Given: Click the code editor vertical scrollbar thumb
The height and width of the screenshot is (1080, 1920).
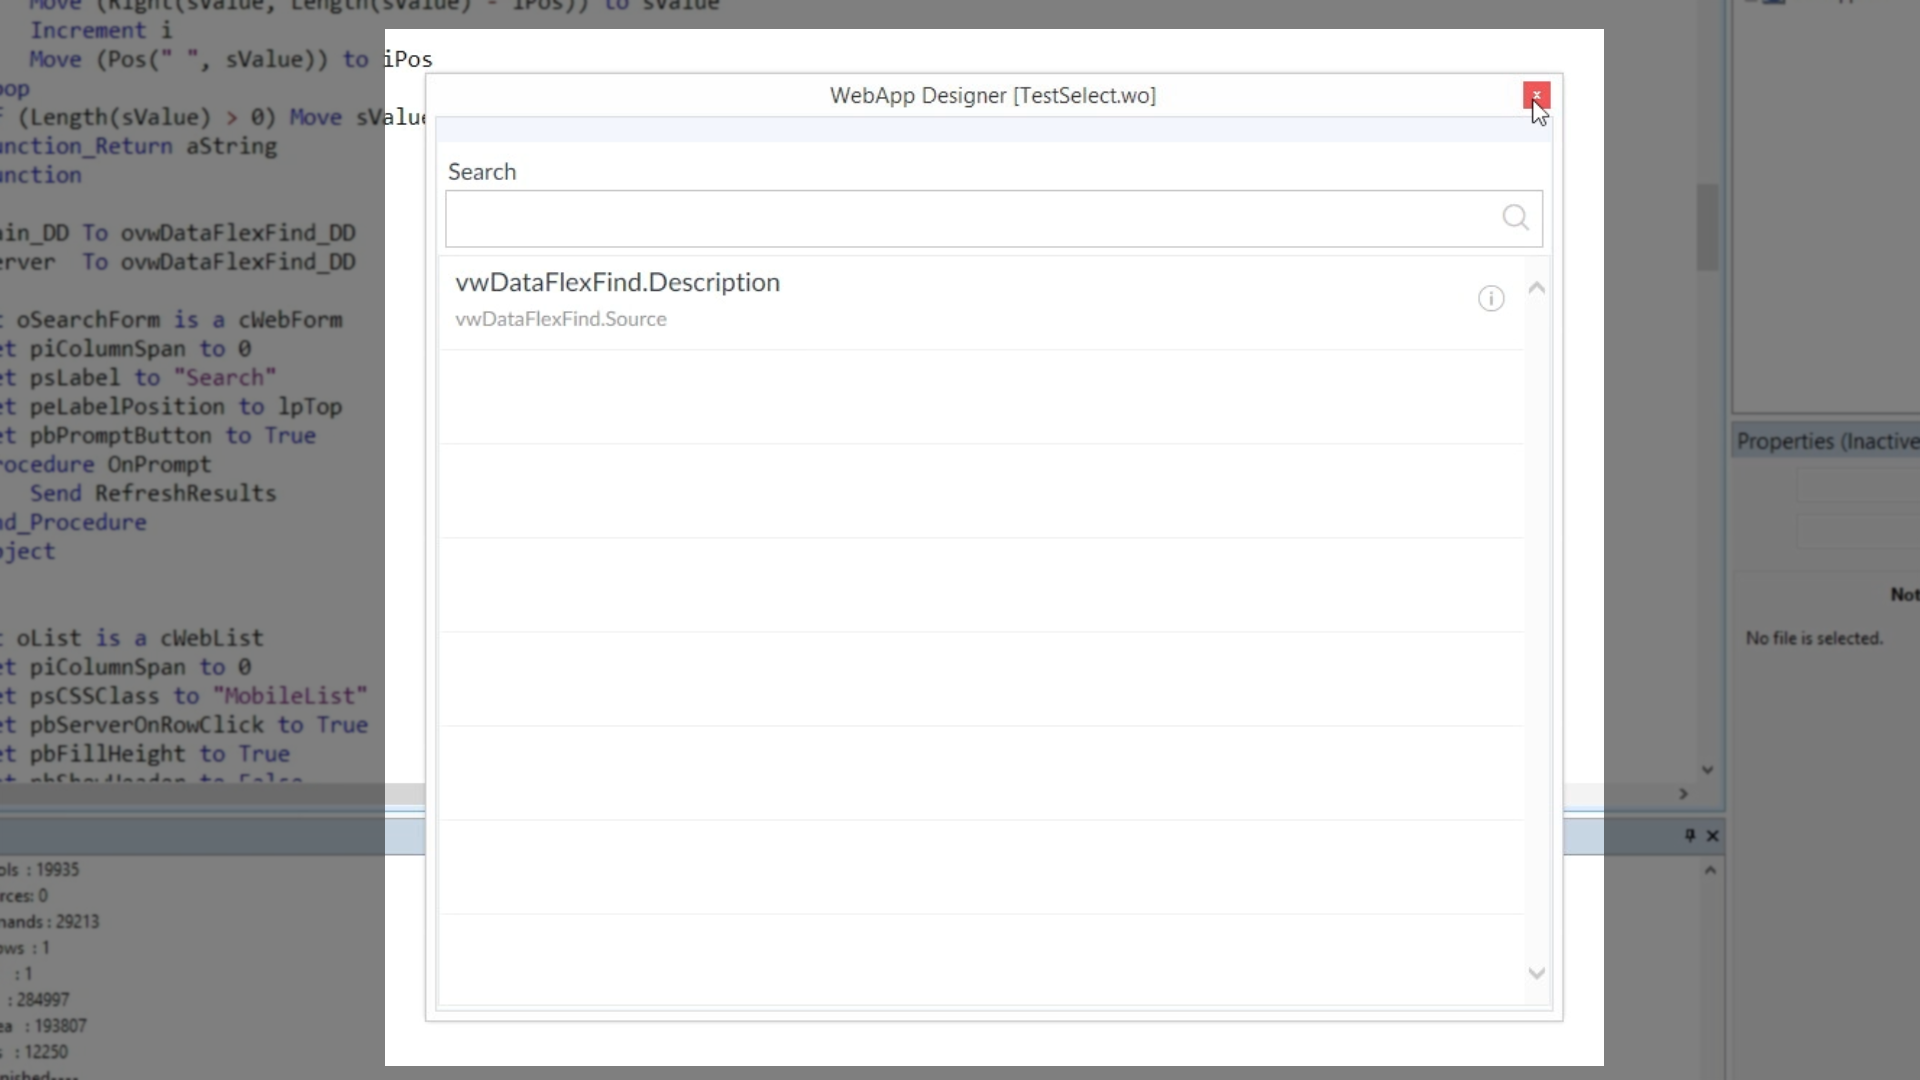Looking at the screenshot, I should [x=1707, y=228].
